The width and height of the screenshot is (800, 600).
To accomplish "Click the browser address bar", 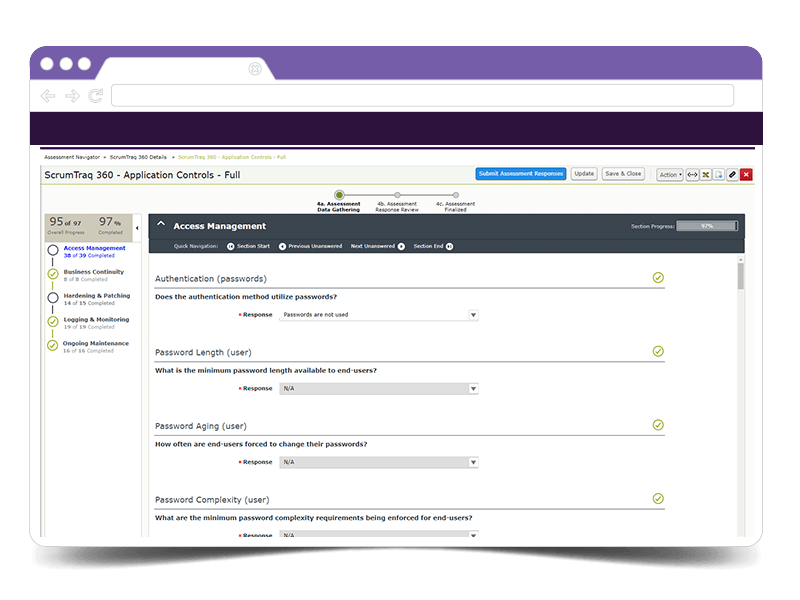I will pos(422,95).
